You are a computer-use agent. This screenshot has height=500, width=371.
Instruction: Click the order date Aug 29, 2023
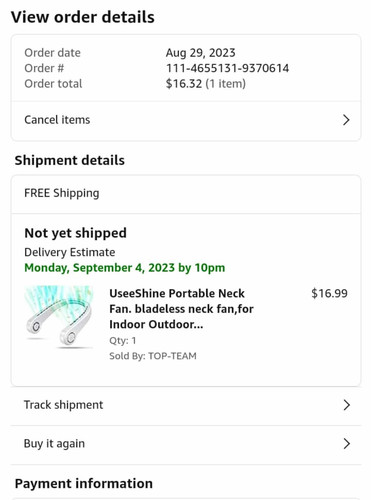(x=201, y=53)
